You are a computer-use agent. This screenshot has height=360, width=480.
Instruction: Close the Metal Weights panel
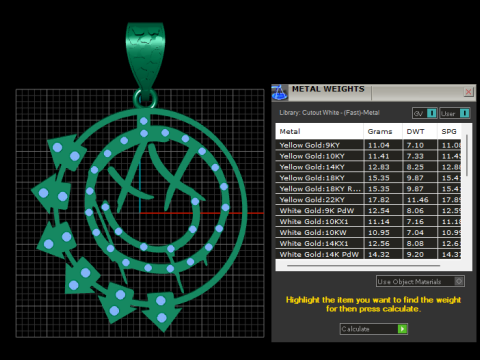[x=468, y=92]
